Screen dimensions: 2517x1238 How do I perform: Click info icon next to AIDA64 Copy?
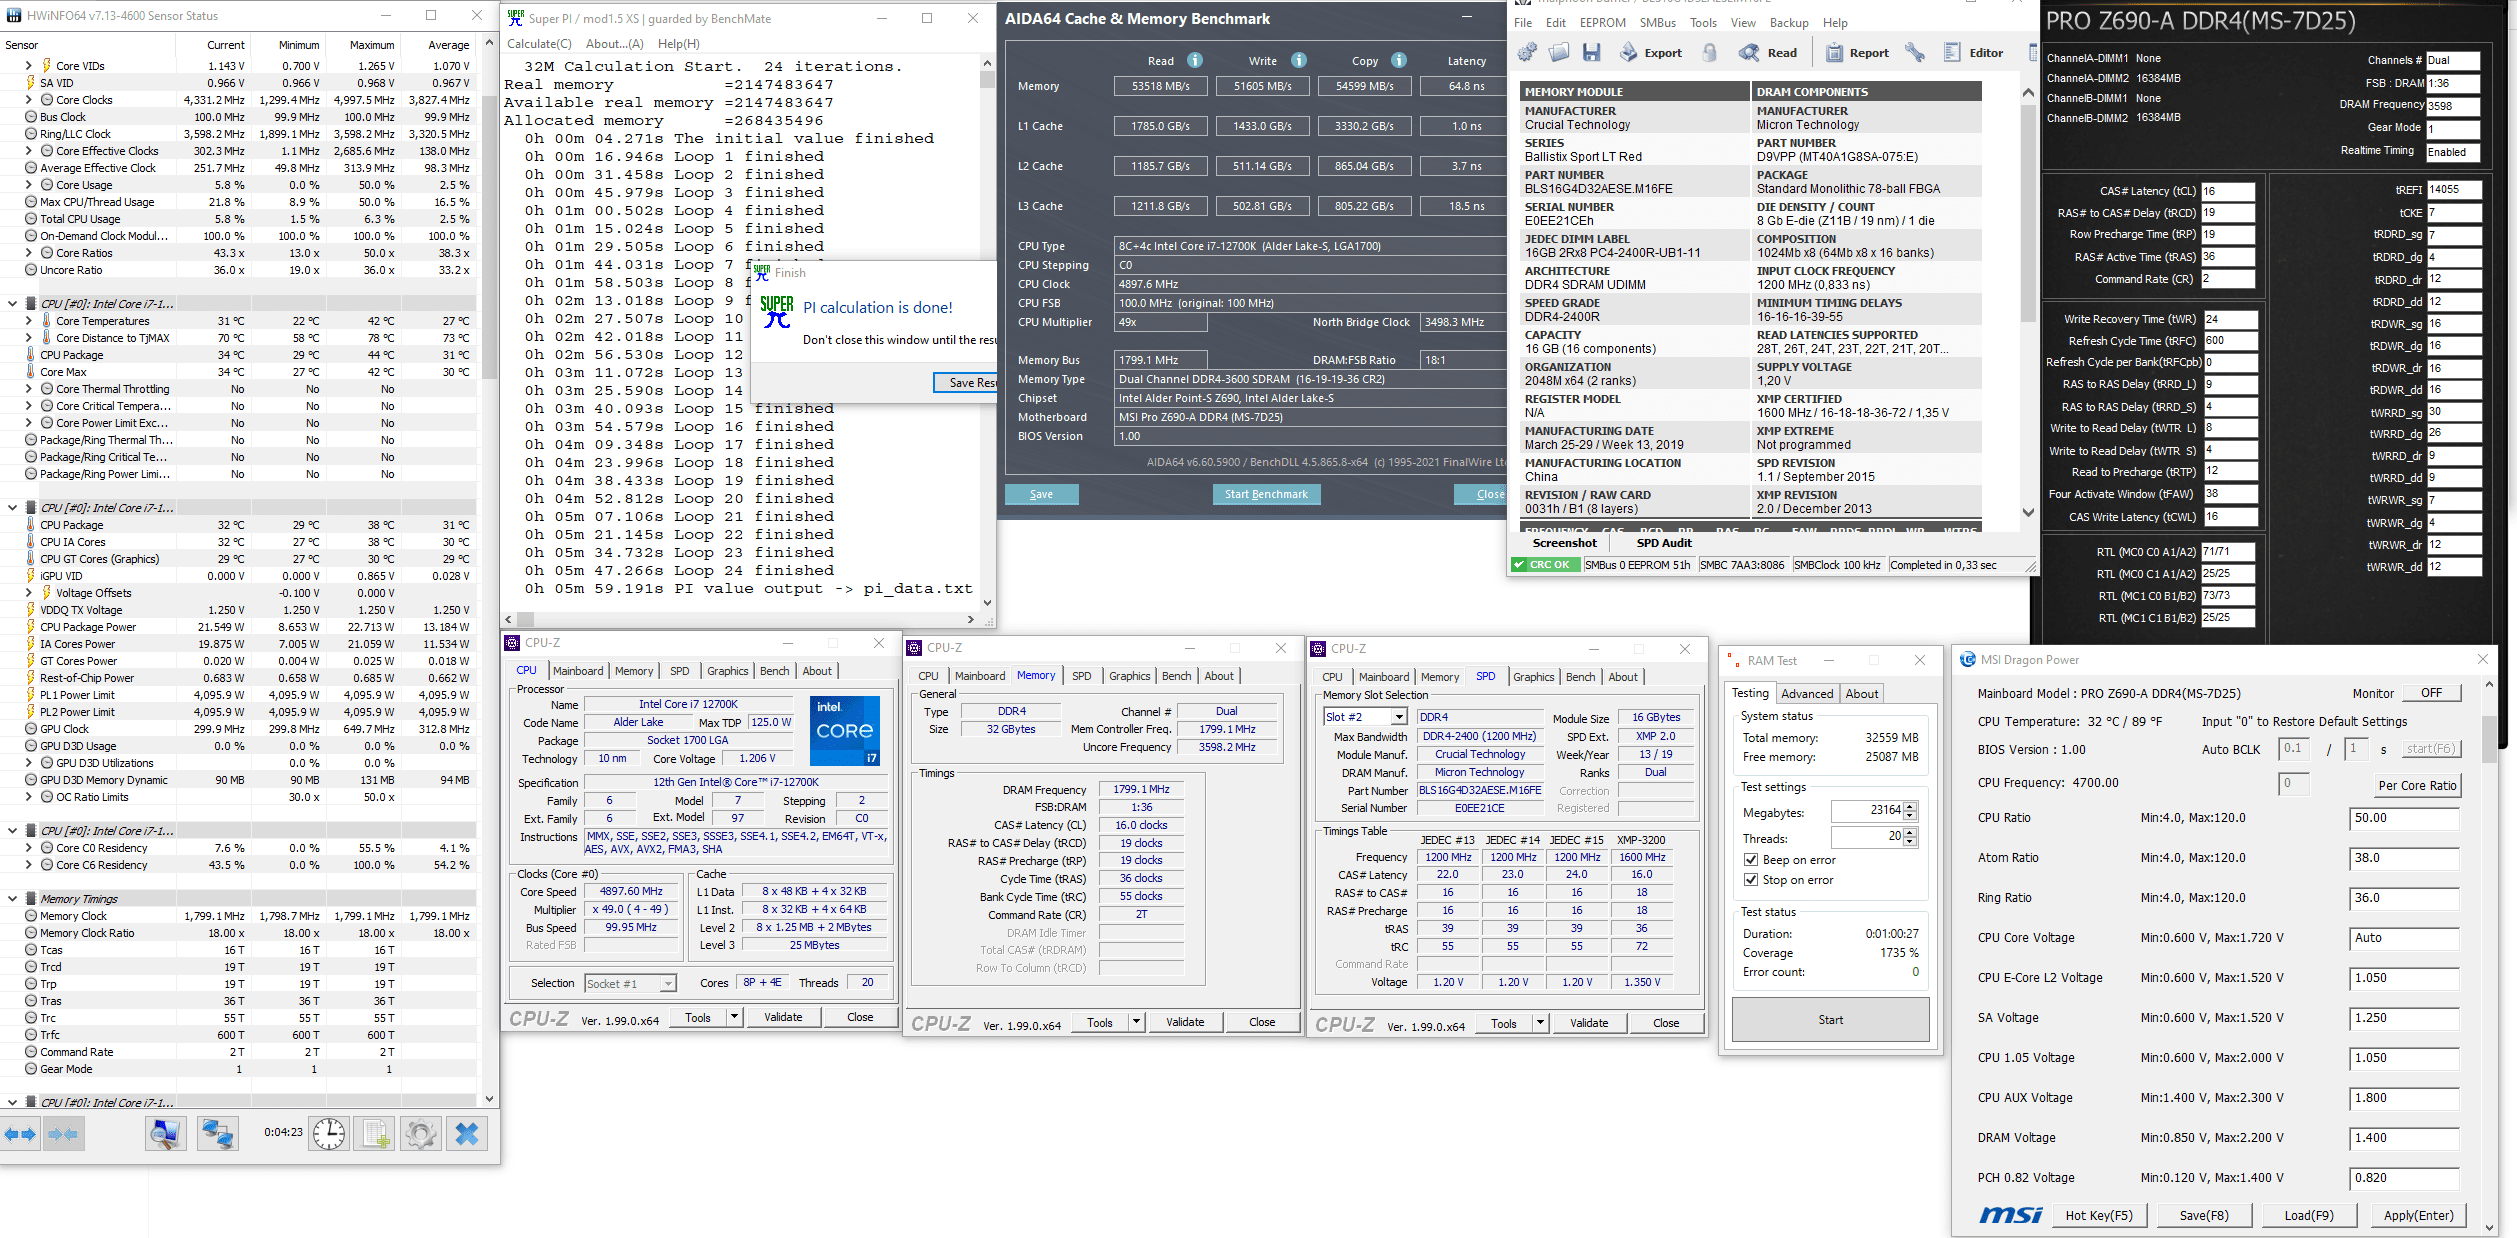(1399, 60)
